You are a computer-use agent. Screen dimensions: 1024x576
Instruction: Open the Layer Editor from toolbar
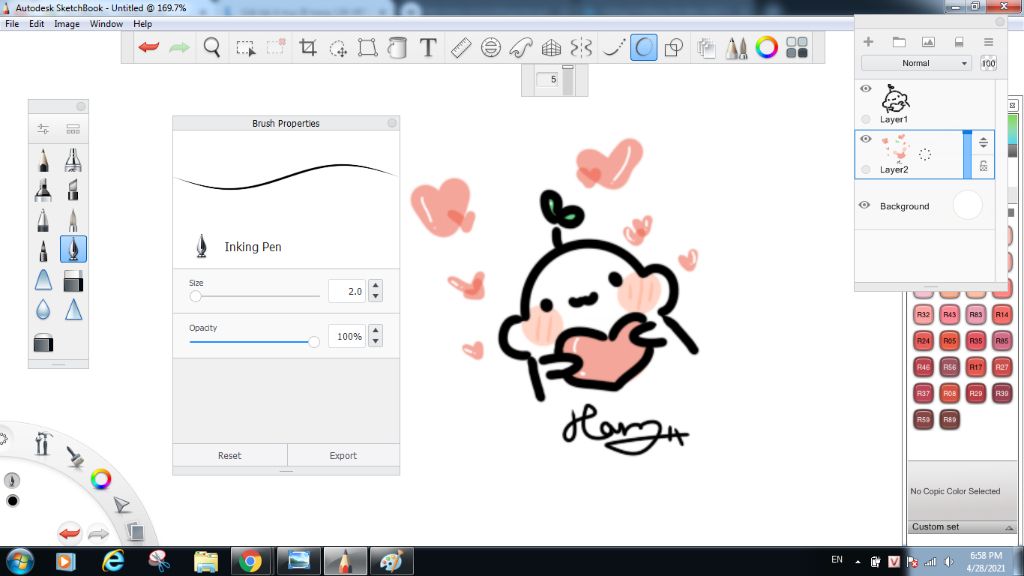[706, 47]
